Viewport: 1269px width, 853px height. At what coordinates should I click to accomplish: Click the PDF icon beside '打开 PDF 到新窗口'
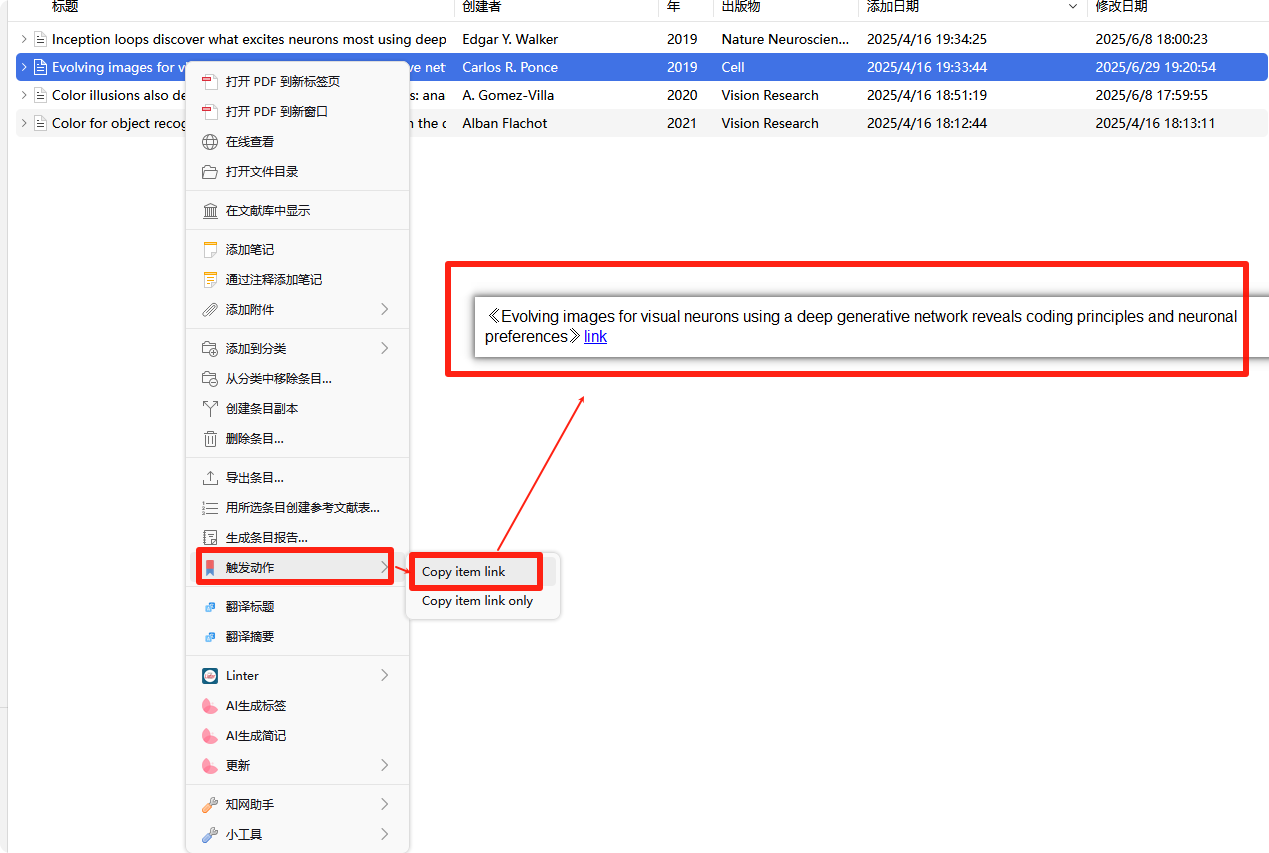tap(210, 112)
